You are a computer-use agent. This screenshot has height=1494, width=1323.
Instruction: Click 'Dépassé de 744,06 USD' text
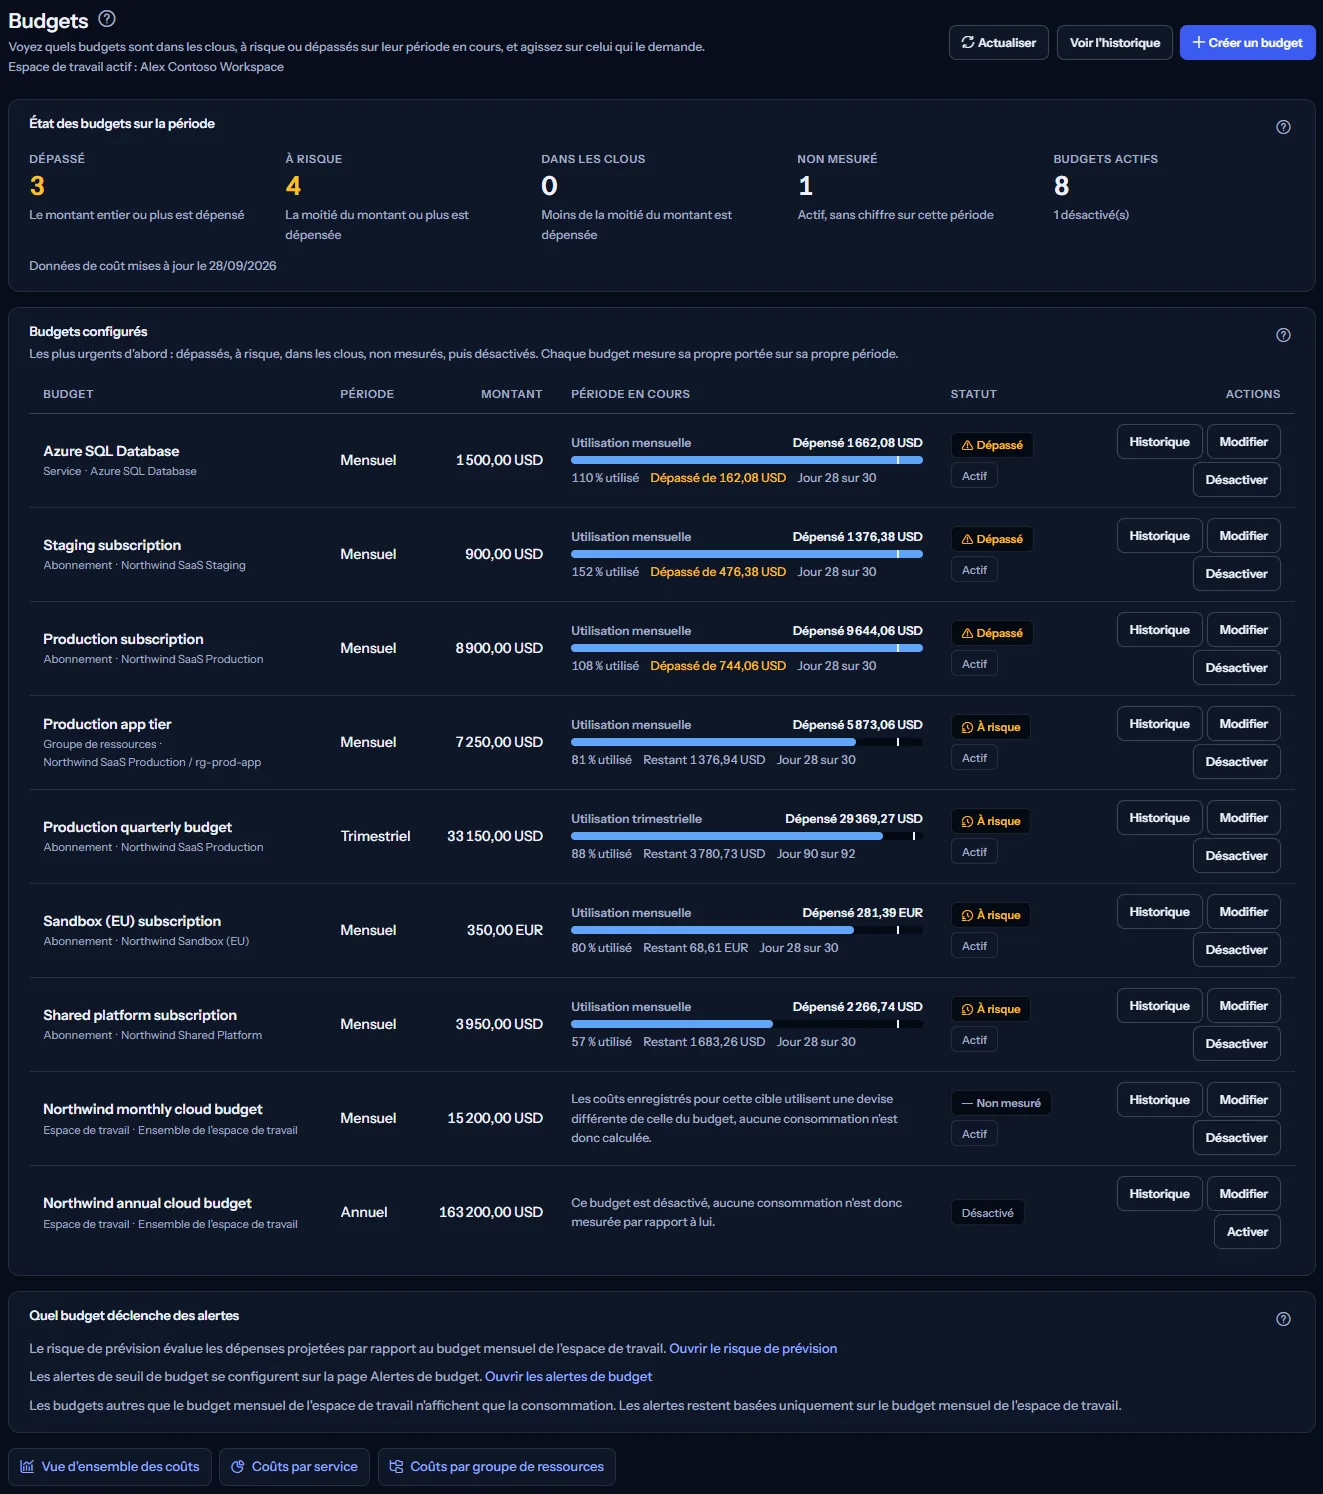[x=718, y=666]
